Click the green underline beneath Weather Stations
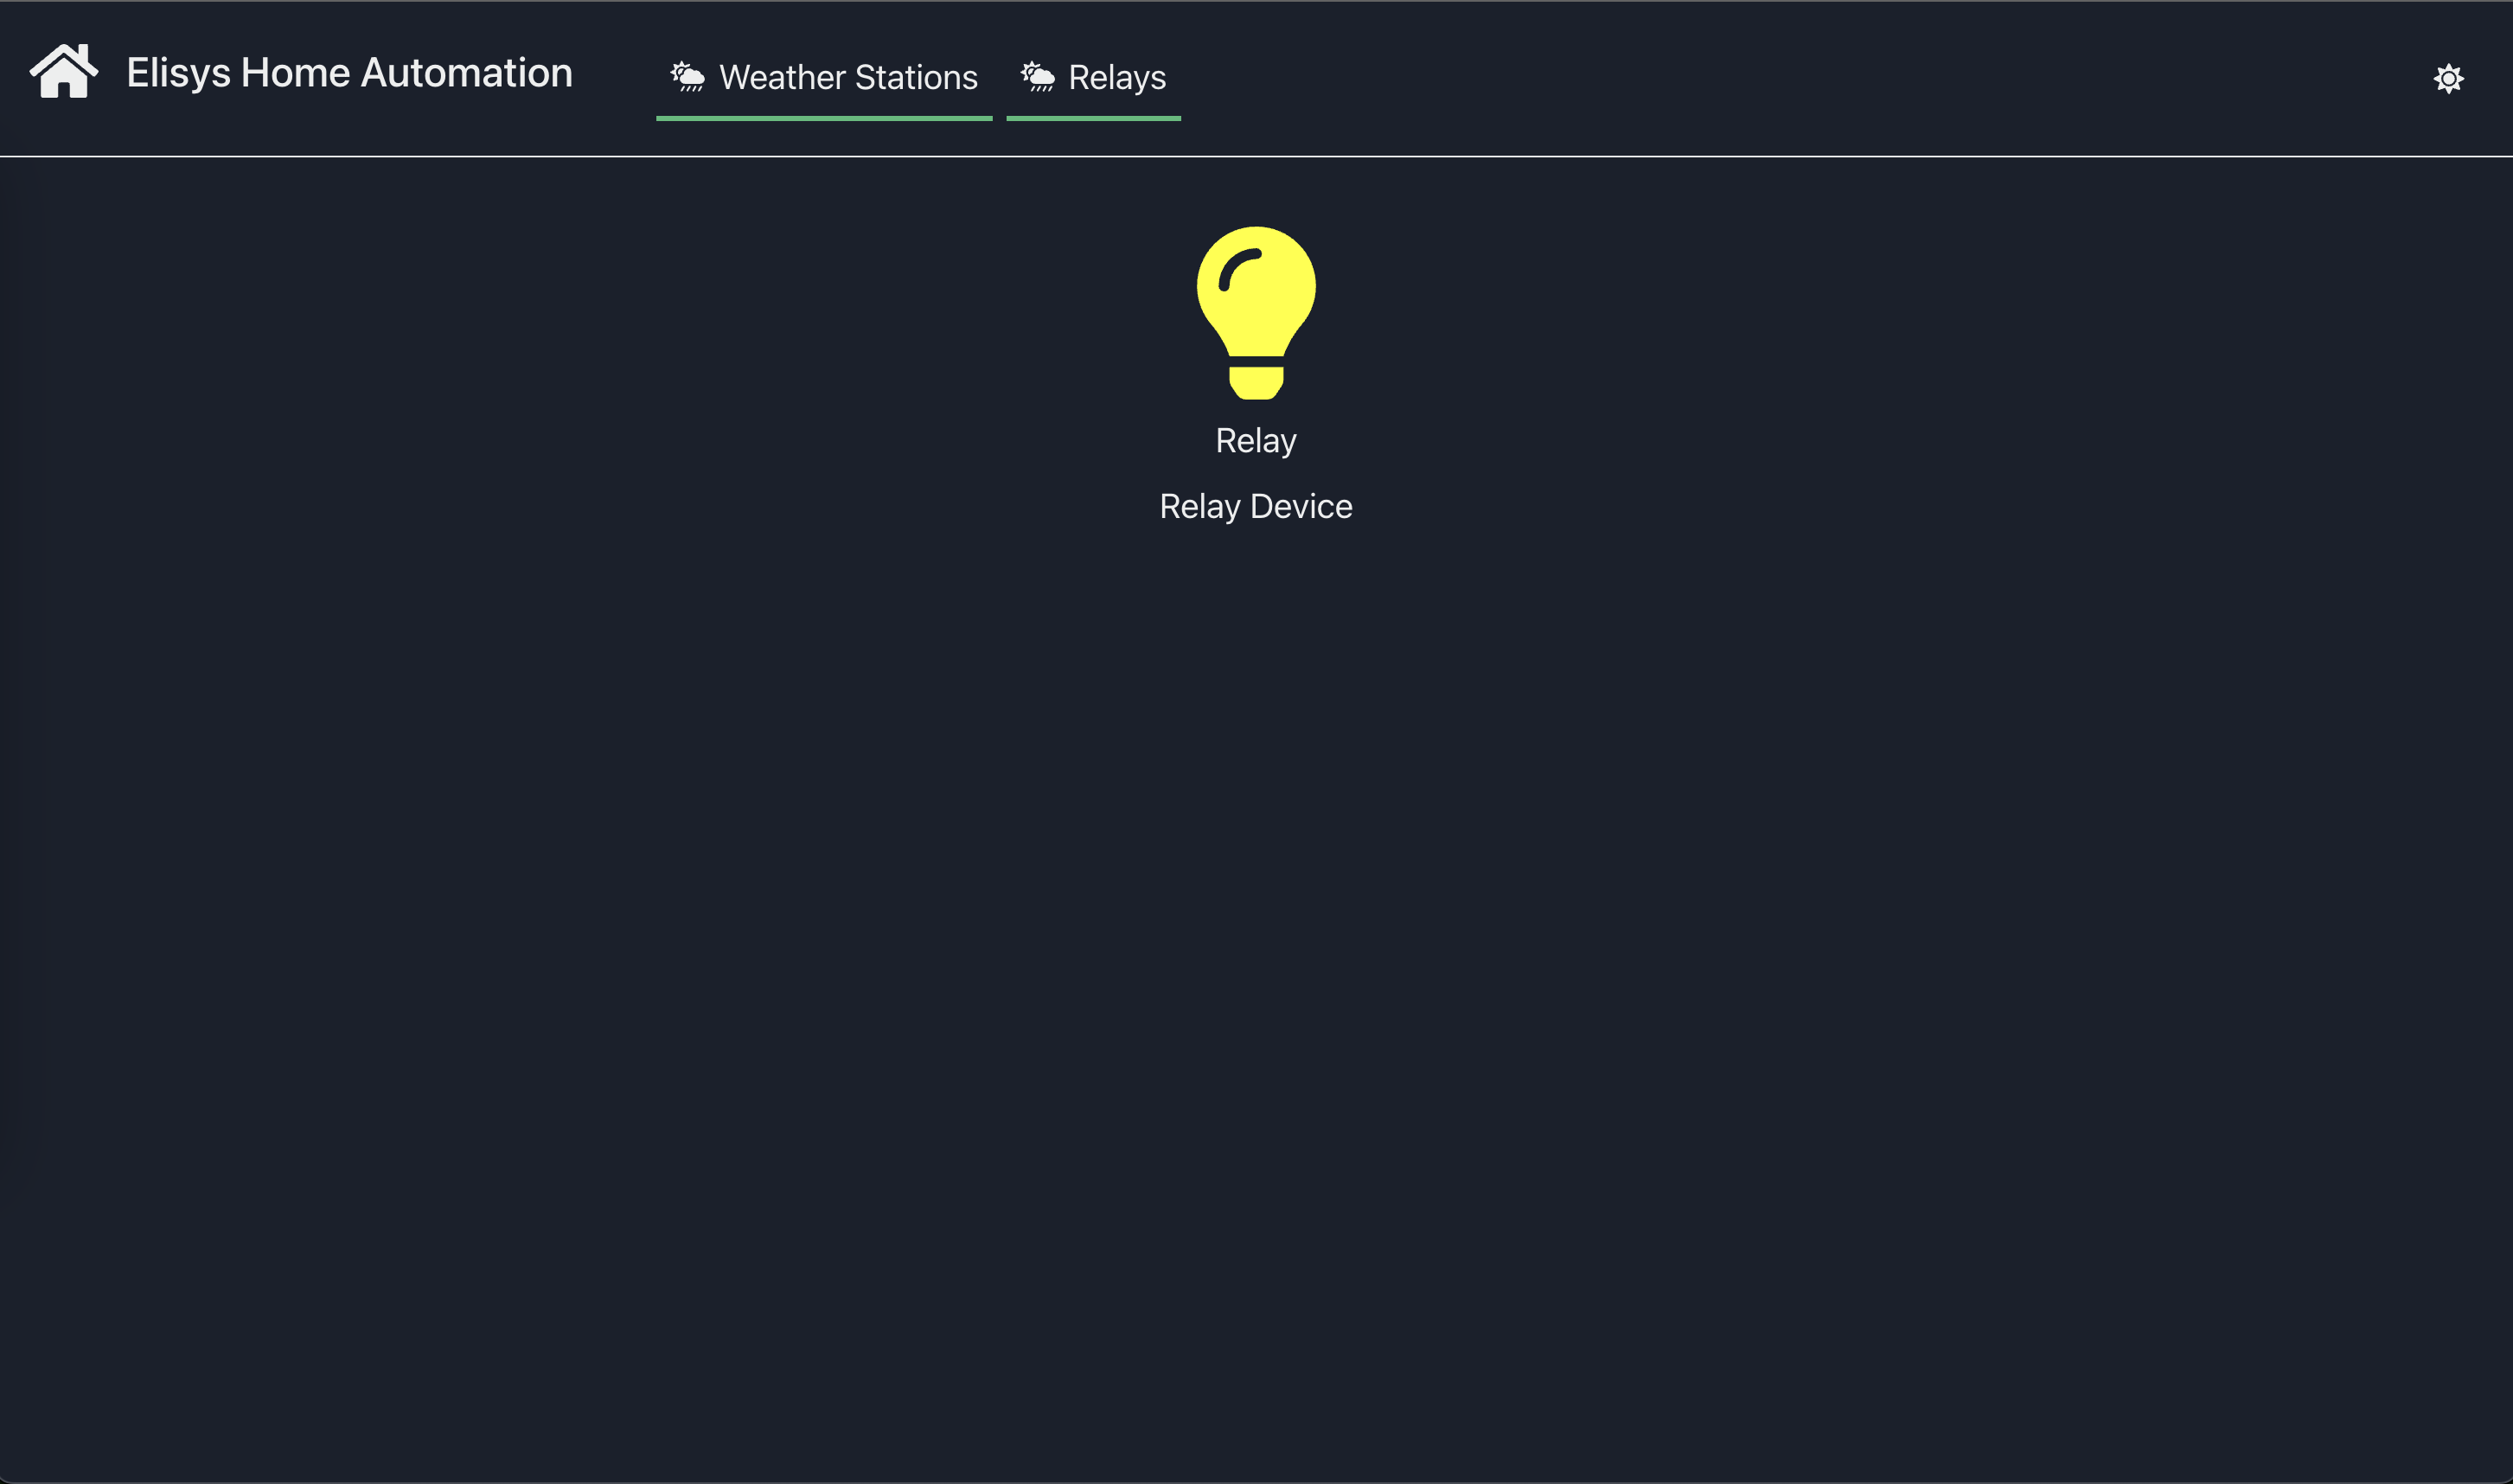Viewport: 2513px width, 1484px height. [824, 119]
